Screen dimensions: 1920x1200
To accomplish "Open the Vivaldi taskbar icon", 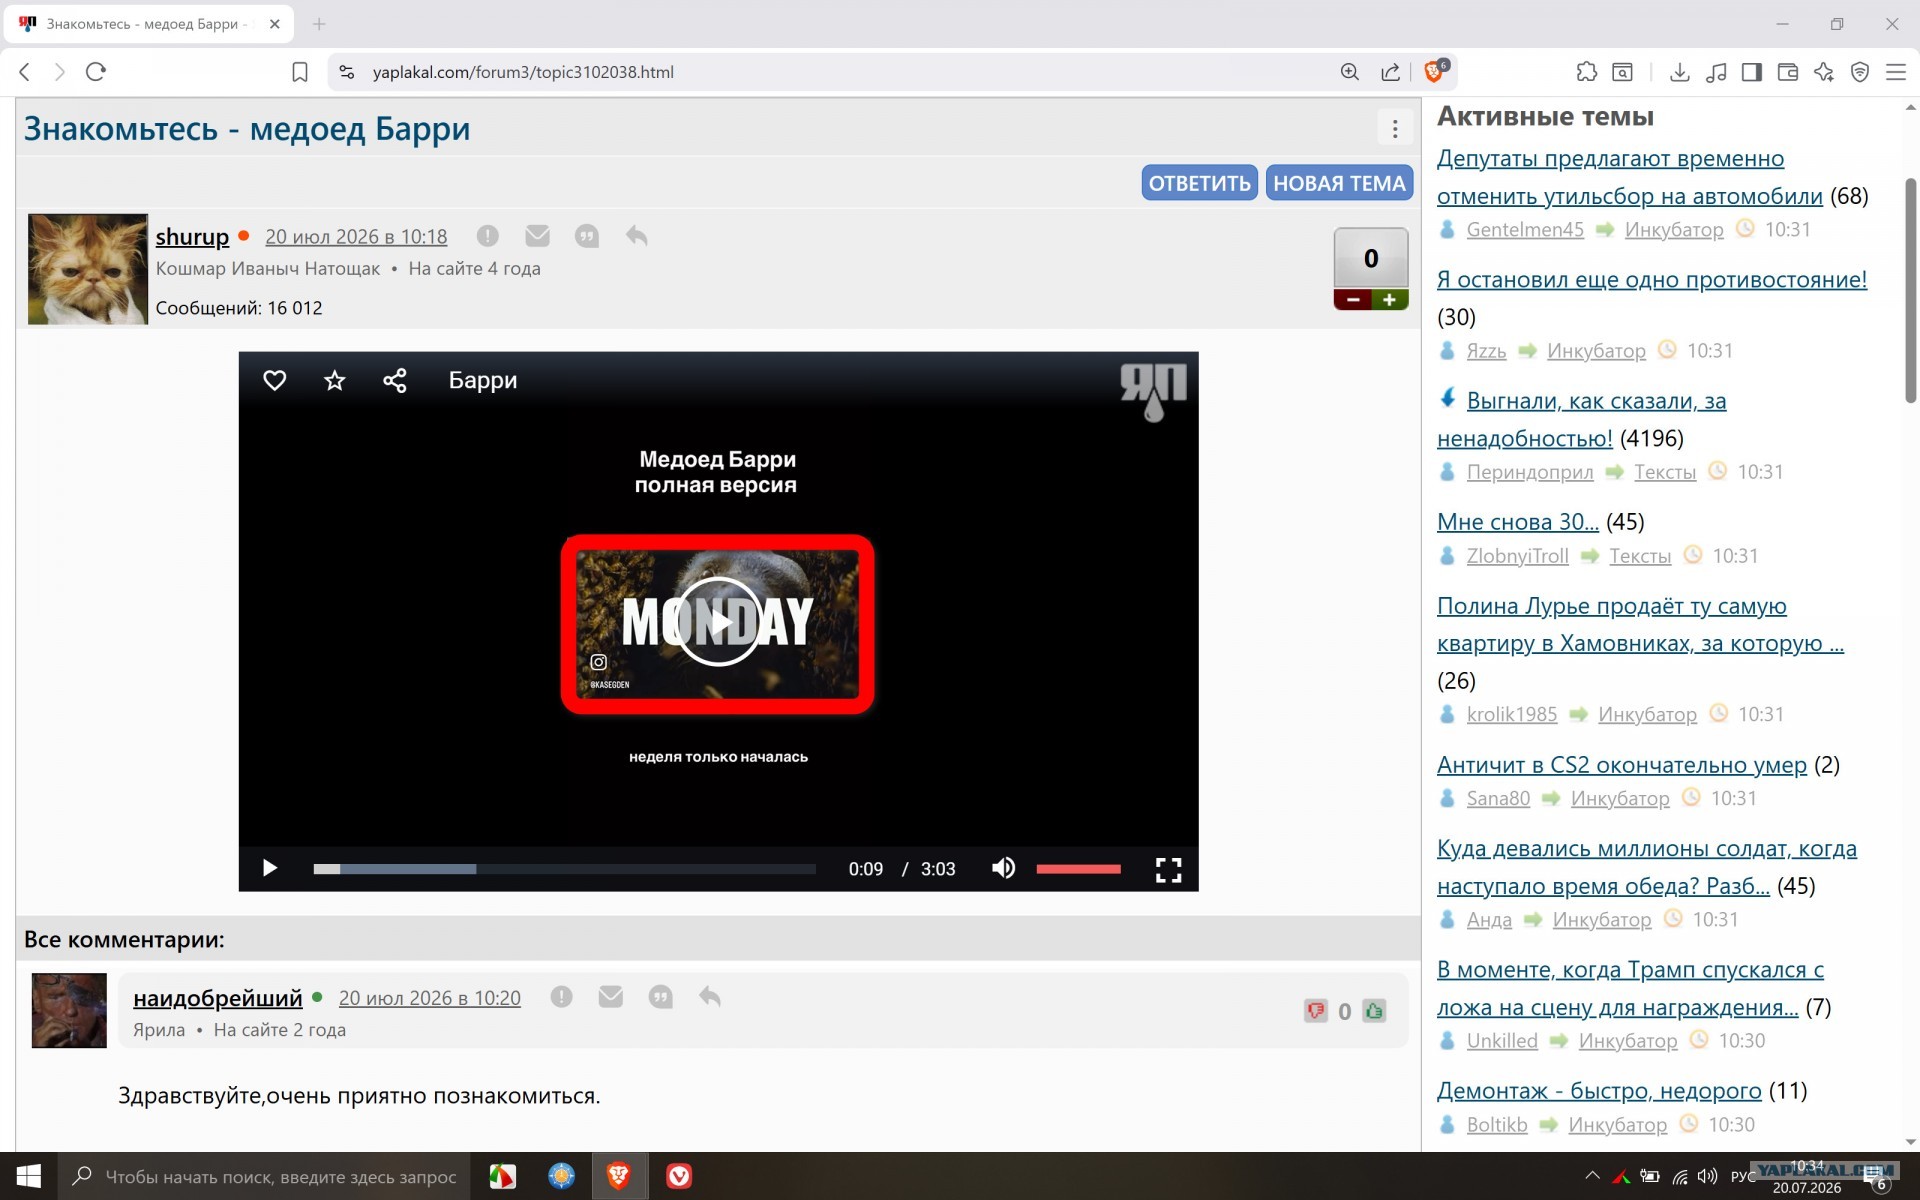I will (x=679, y=1176).
